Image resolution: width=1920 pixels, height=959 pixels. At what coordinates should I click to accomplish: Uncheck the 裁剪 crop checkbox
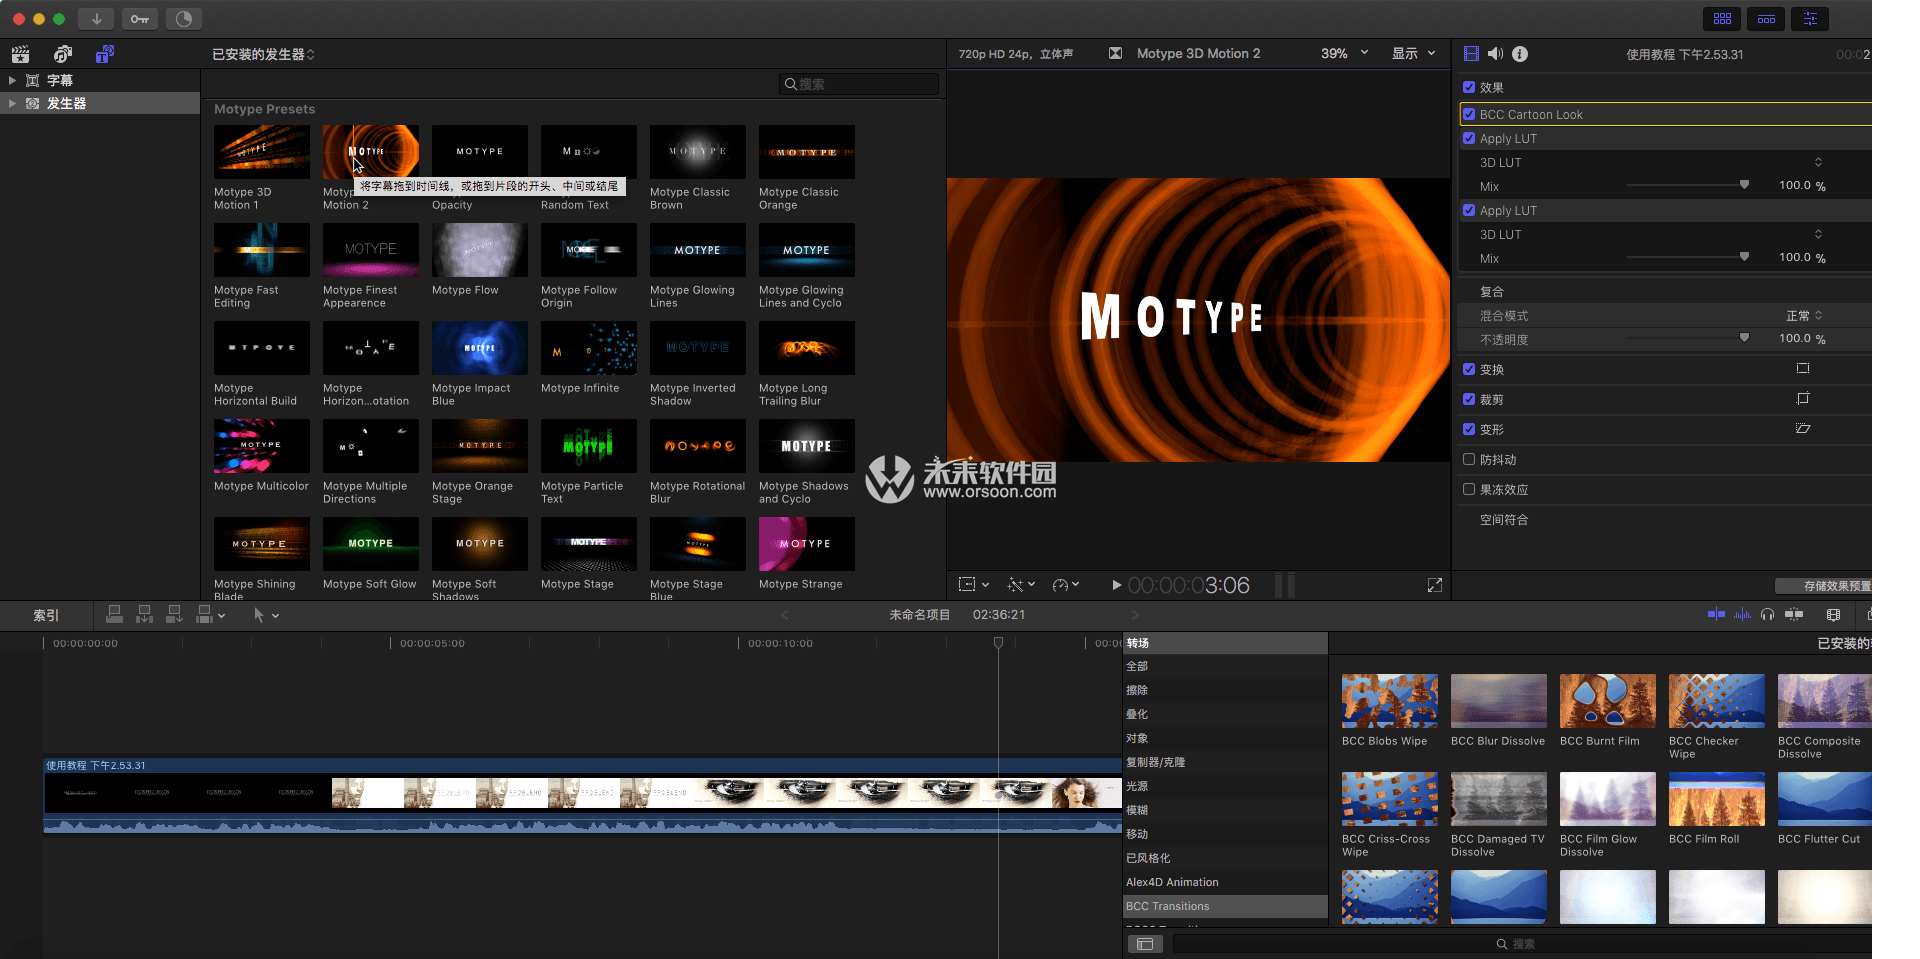[x=1469, y=399]
